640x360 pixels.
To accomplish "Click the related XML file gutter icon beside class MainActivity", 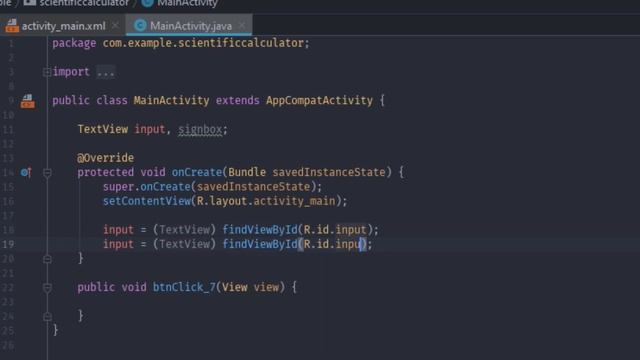I will coord(28,101).
